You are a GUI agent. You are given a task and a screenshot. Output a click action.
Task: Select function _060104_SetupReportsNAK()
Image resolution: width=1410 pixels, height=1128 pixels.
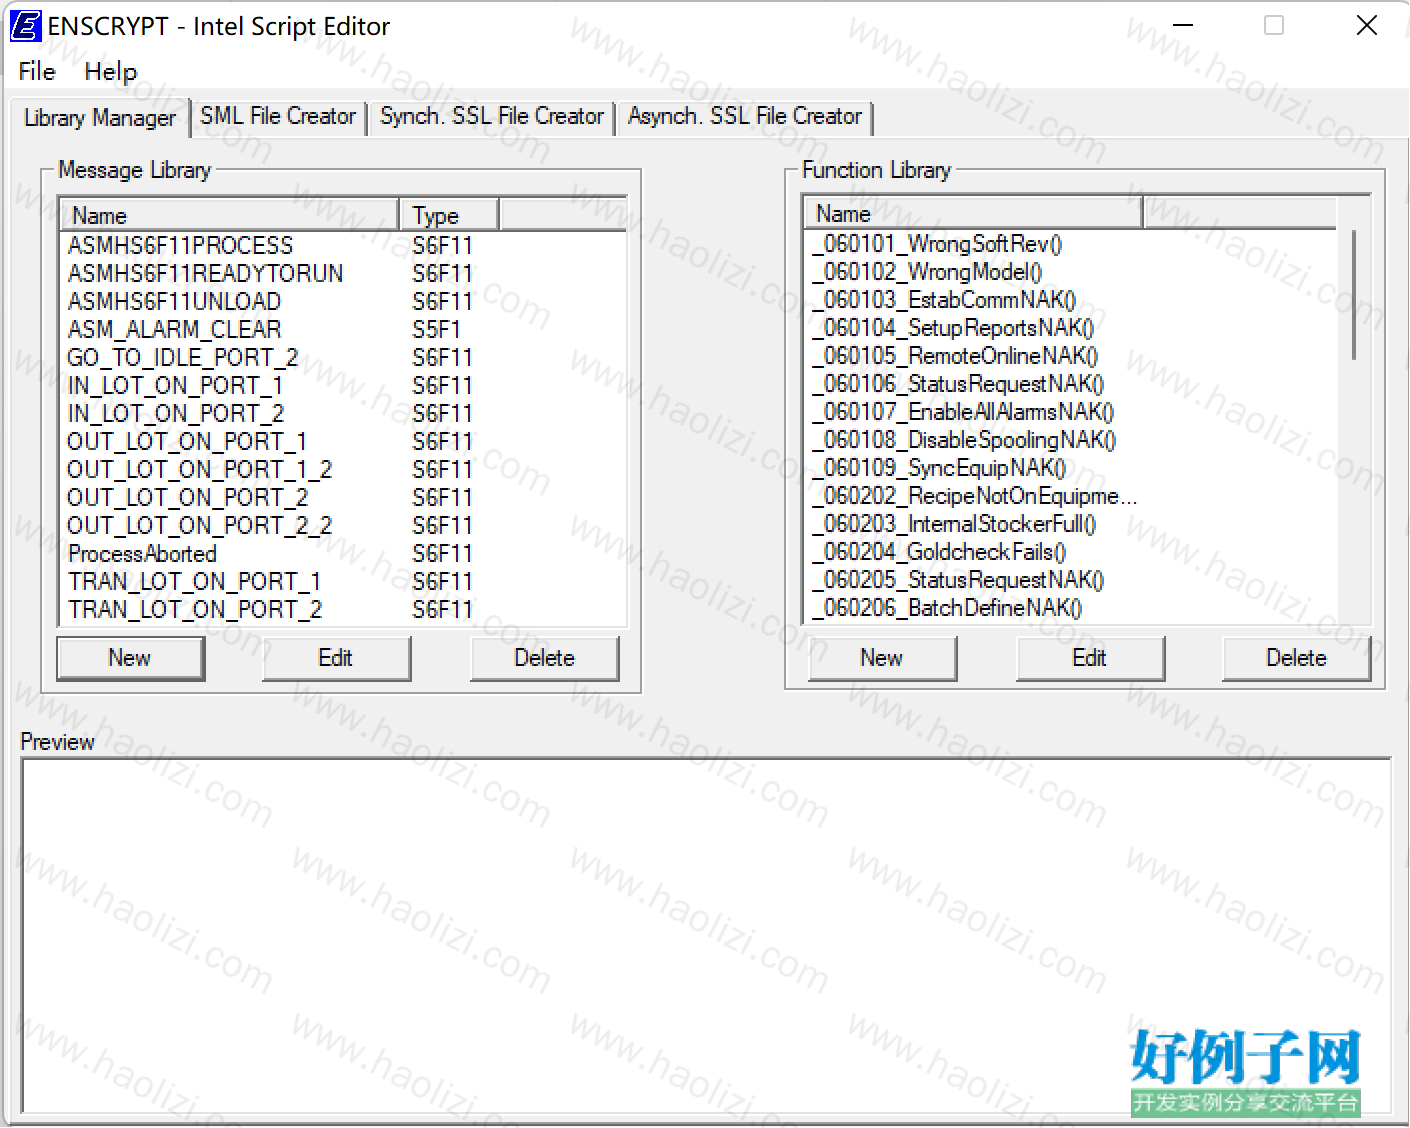tap(953, 328)
